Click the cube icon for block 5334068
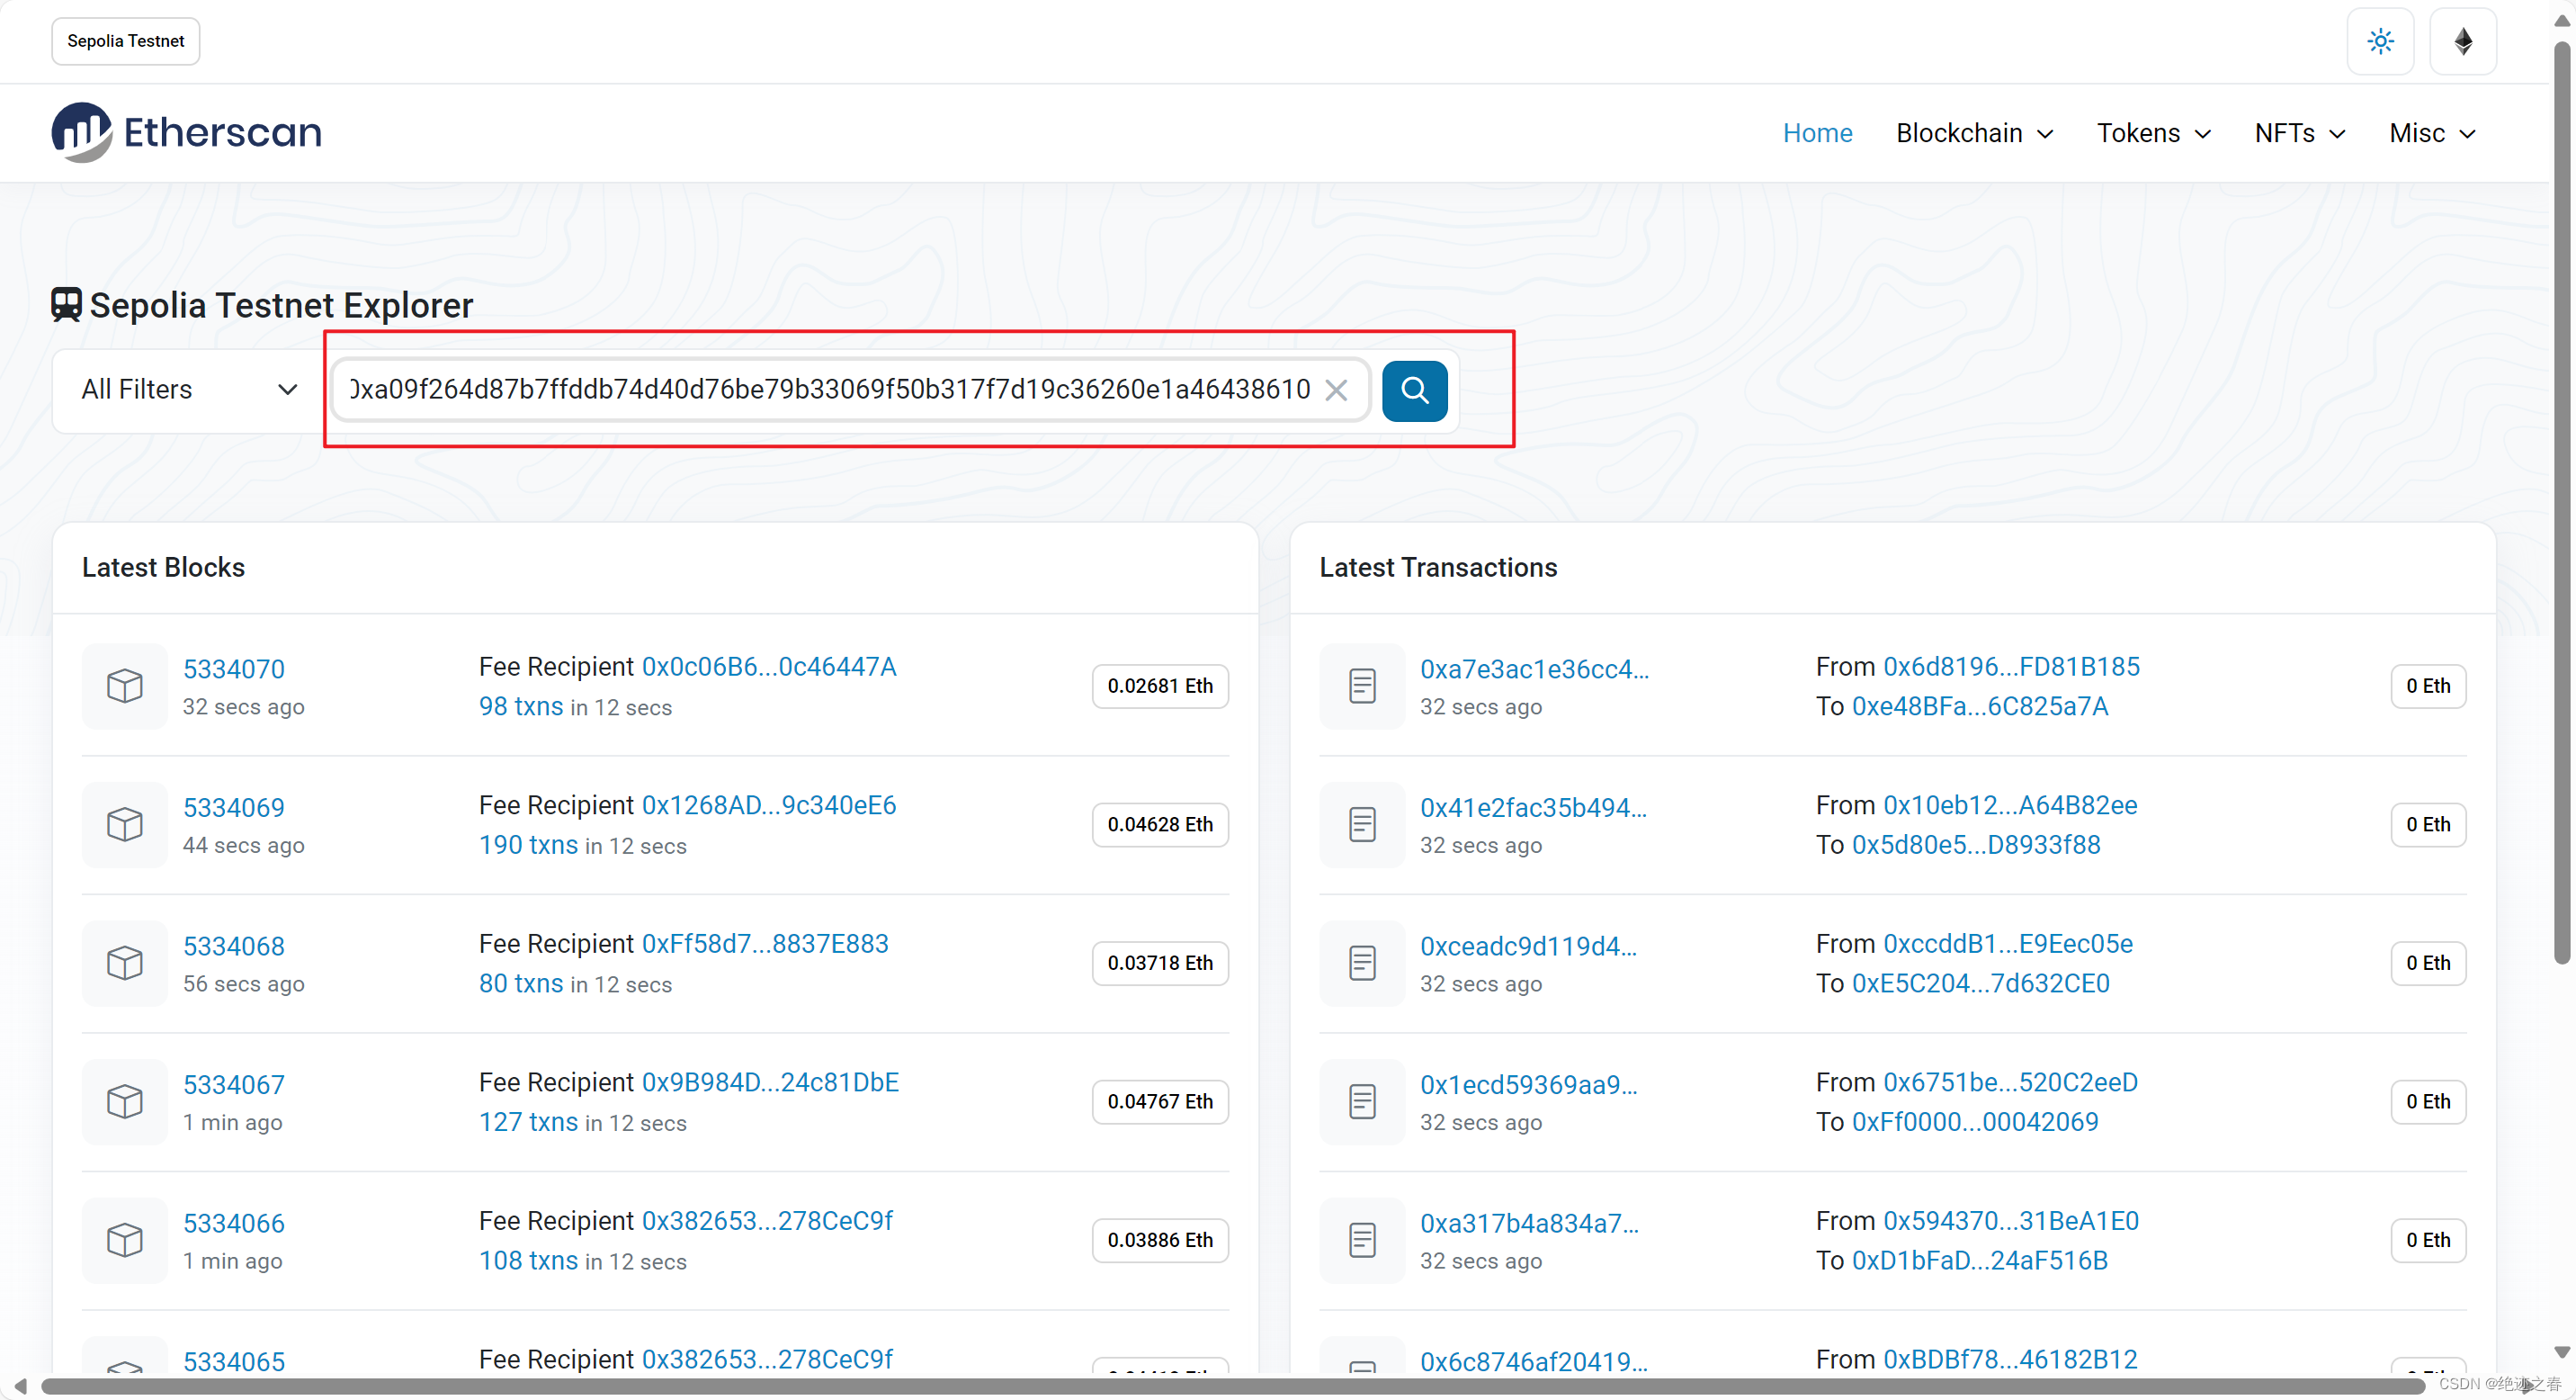This screenshot has width=2576, height=1400. coord(125,963)
